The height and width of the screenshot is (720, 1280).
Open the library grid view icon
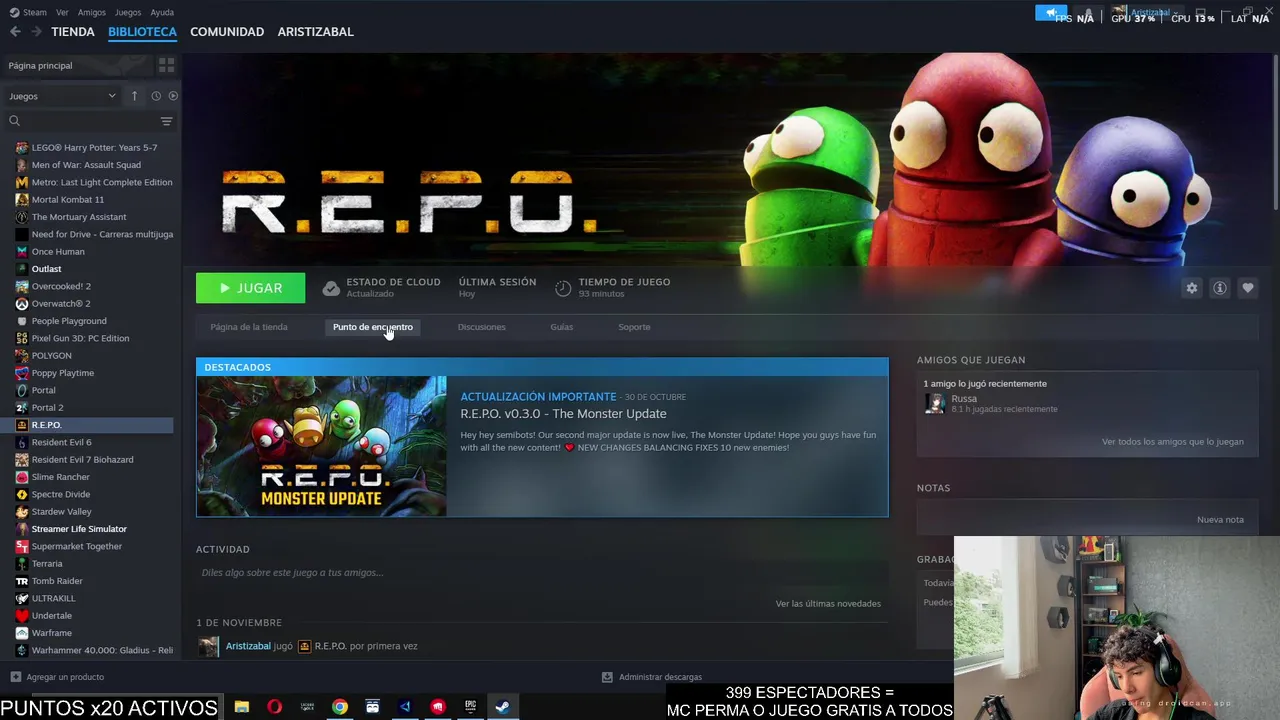166,65
